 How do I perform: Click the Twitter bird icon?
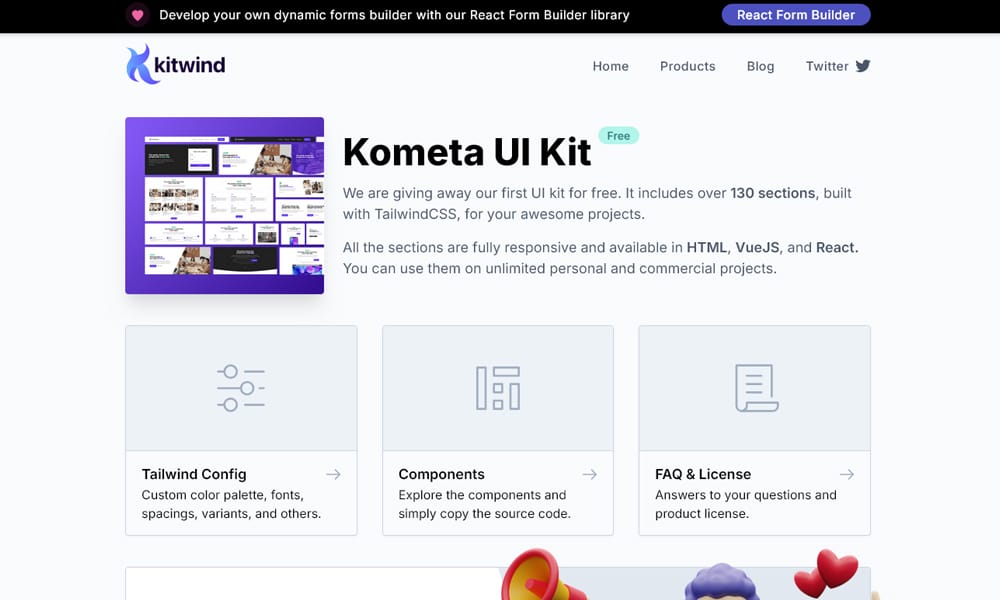click(863, 66)
